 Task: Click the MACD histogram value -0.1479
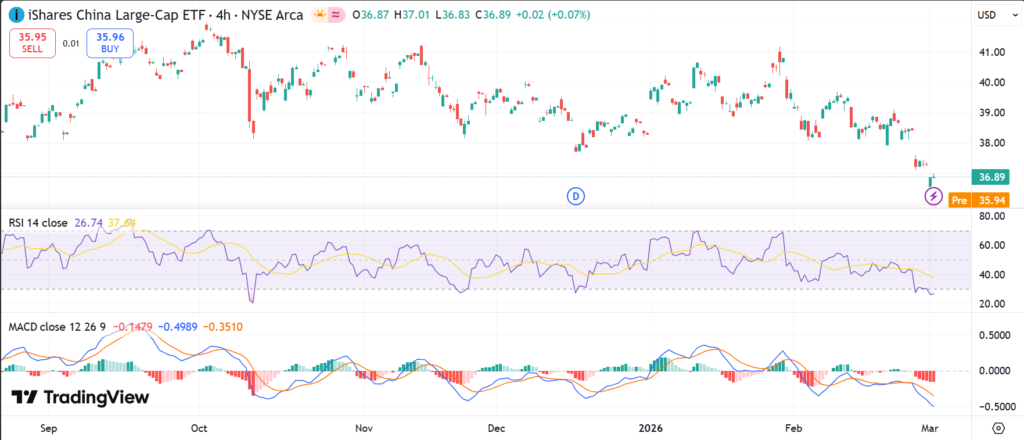134,327
